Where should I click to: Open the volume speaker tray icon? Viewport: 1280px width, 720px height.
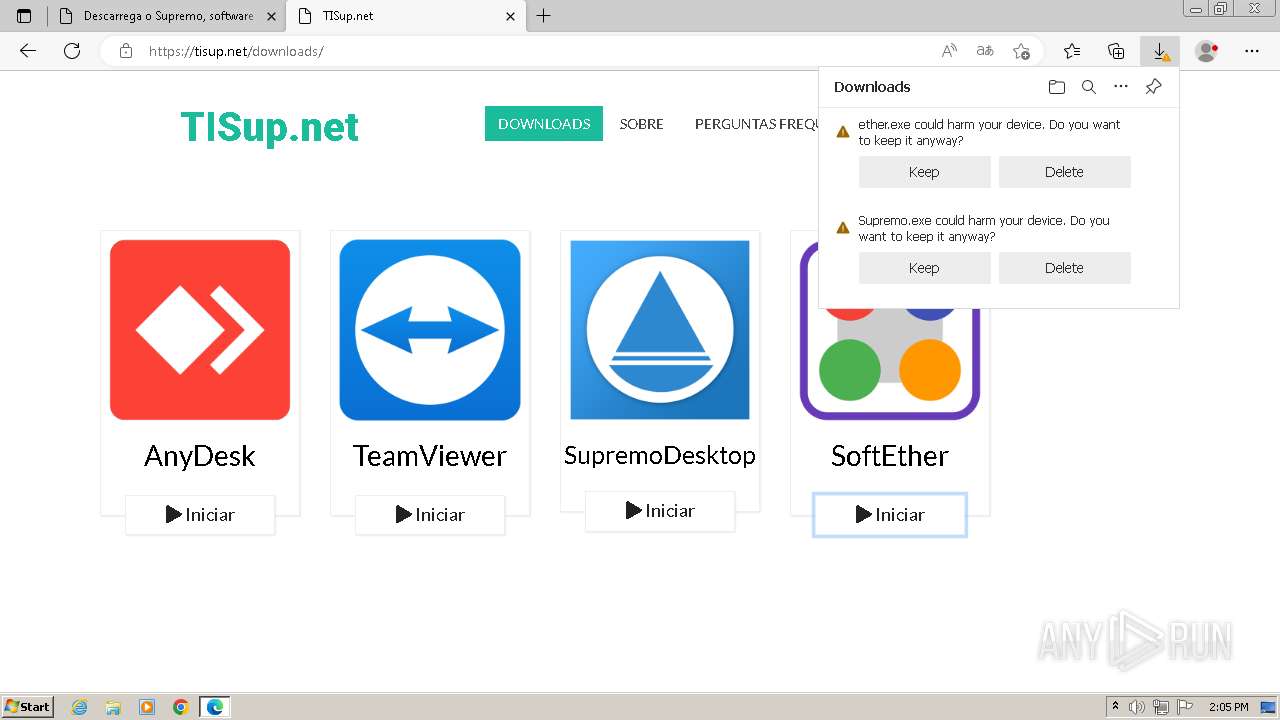tap(1137, 707)
